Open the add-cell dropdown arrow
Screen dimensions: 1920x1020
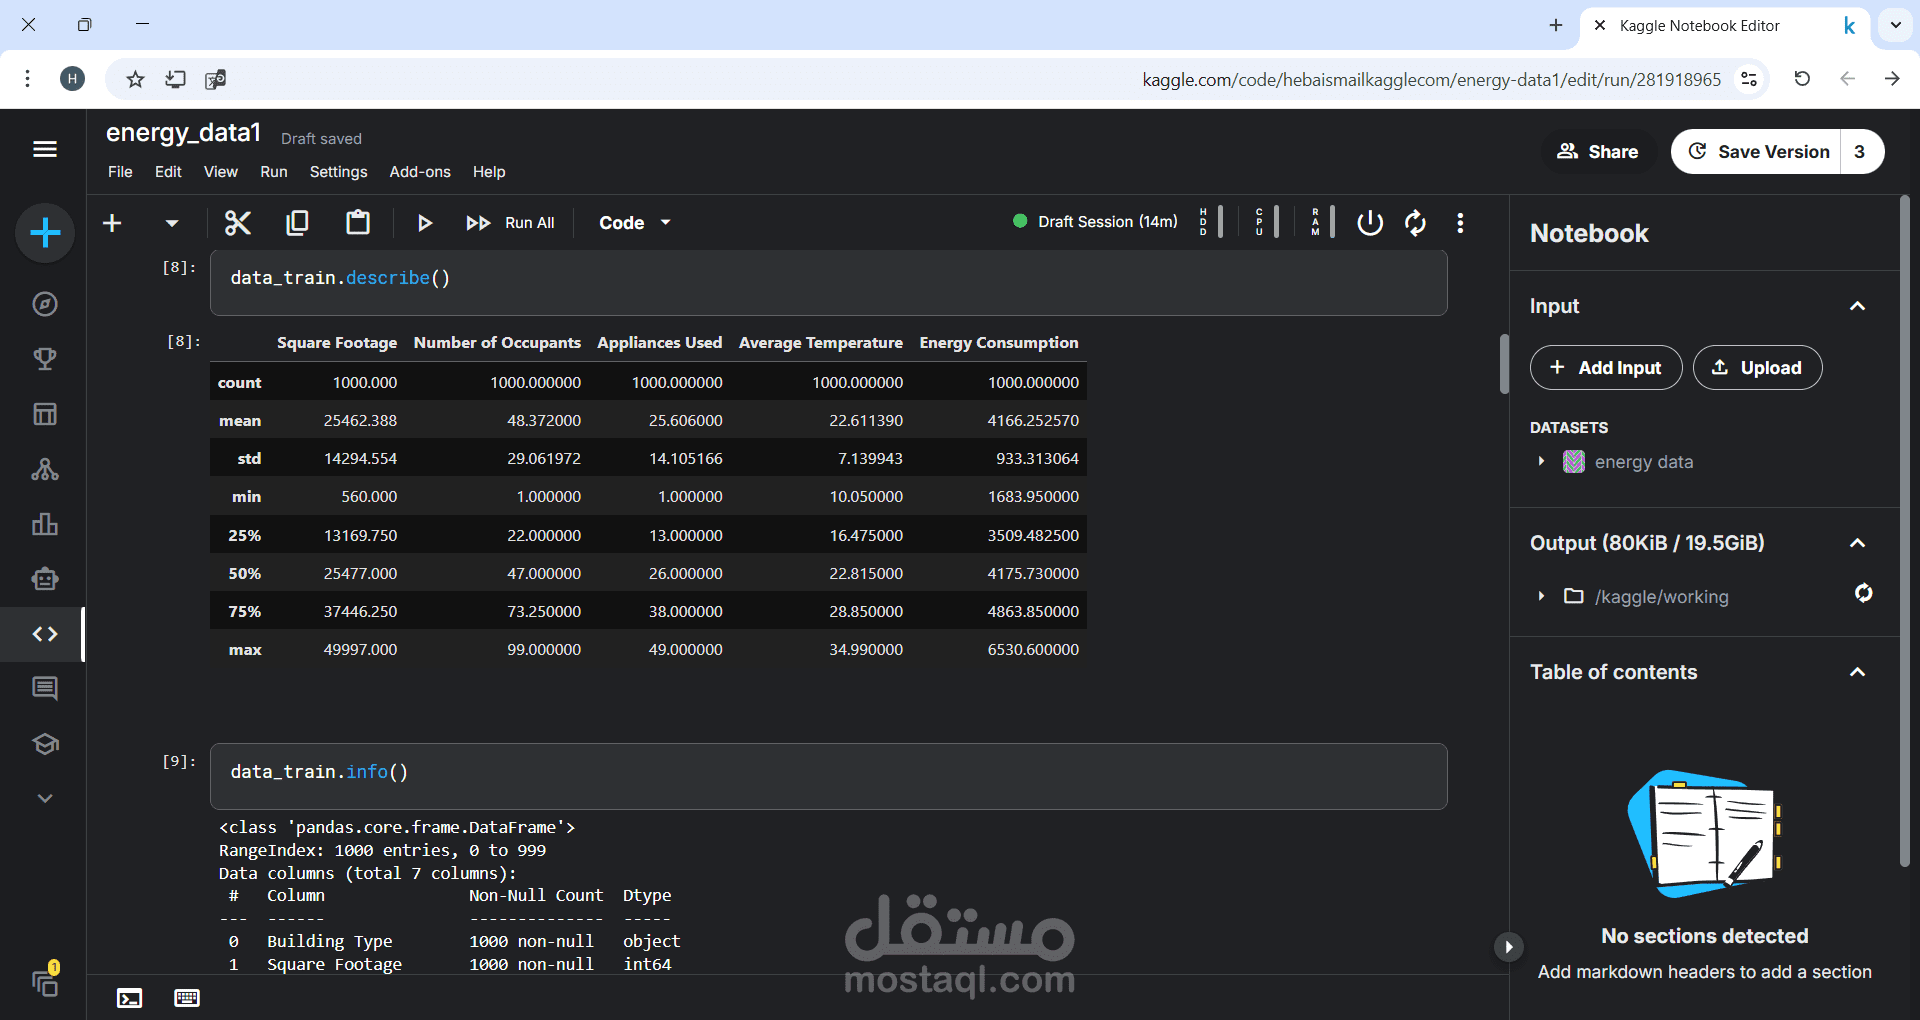(x=172, y=223)
